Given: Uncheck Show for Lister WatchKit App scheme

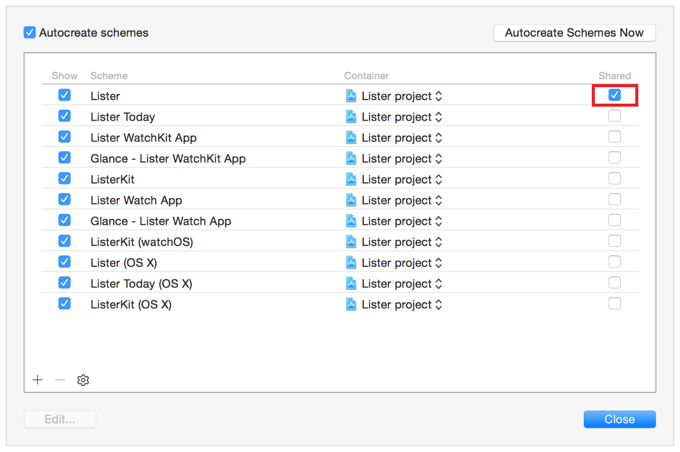Looking at the screenshot, I should (65, 137).
